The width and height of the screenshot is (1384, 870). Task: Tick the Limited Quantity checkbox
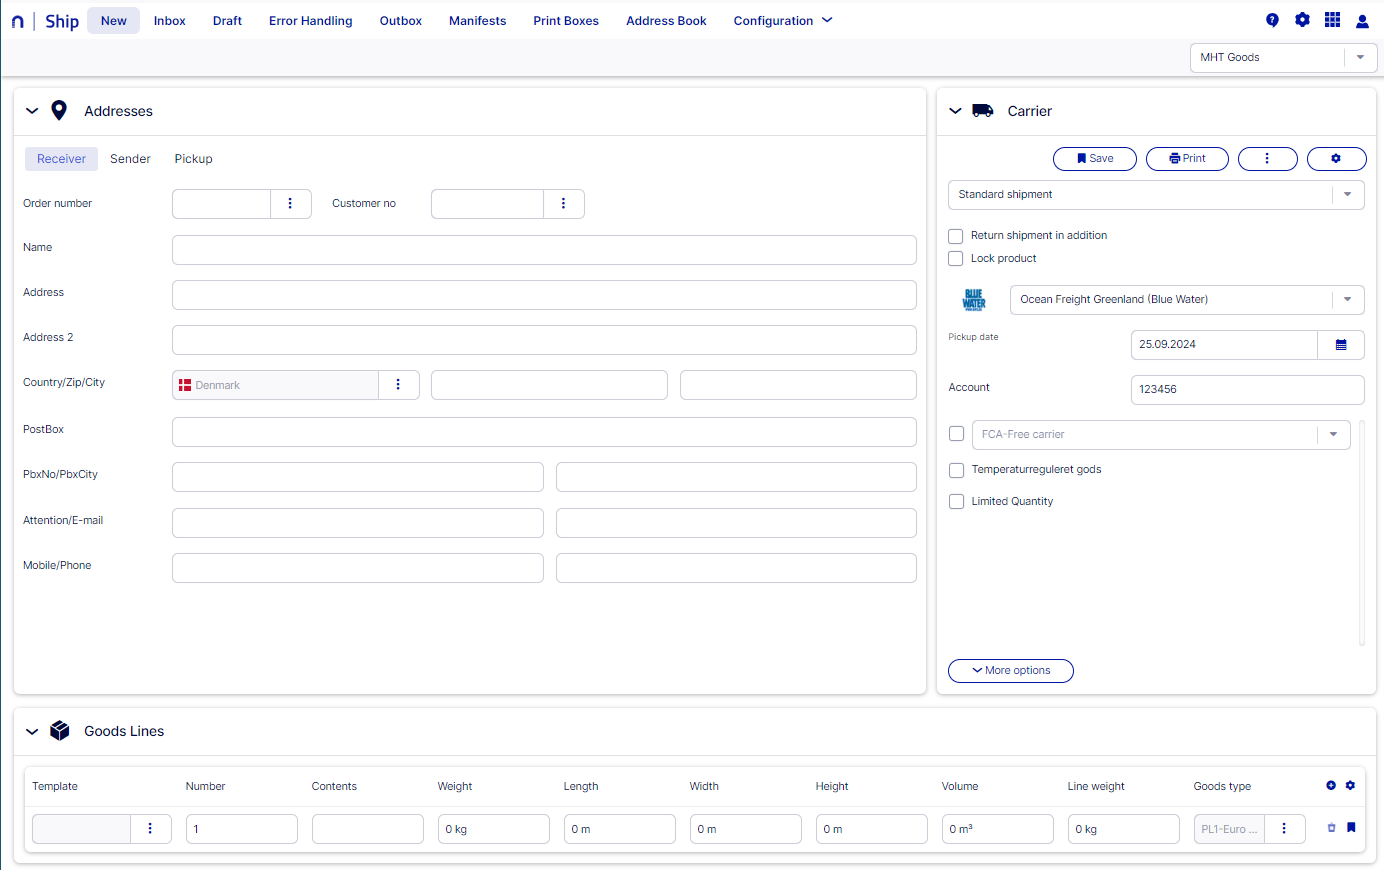click(957, 502)
